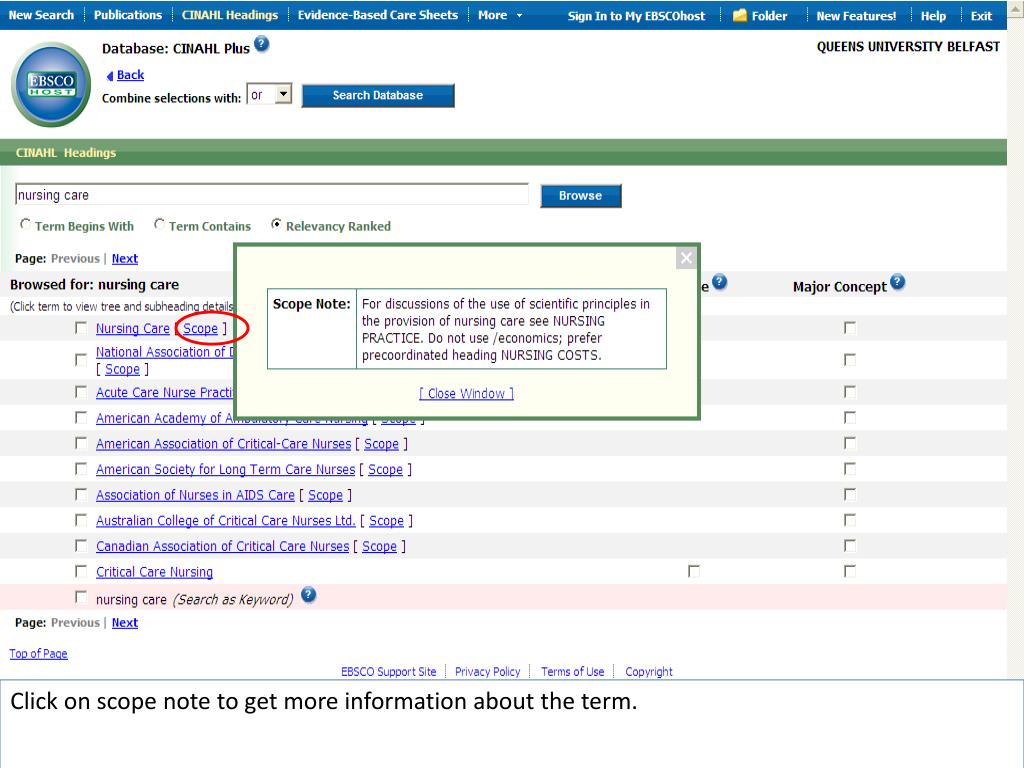Select Term Begins With radio button
This screenshot has width=1024, height=768.
coord(25,225)
